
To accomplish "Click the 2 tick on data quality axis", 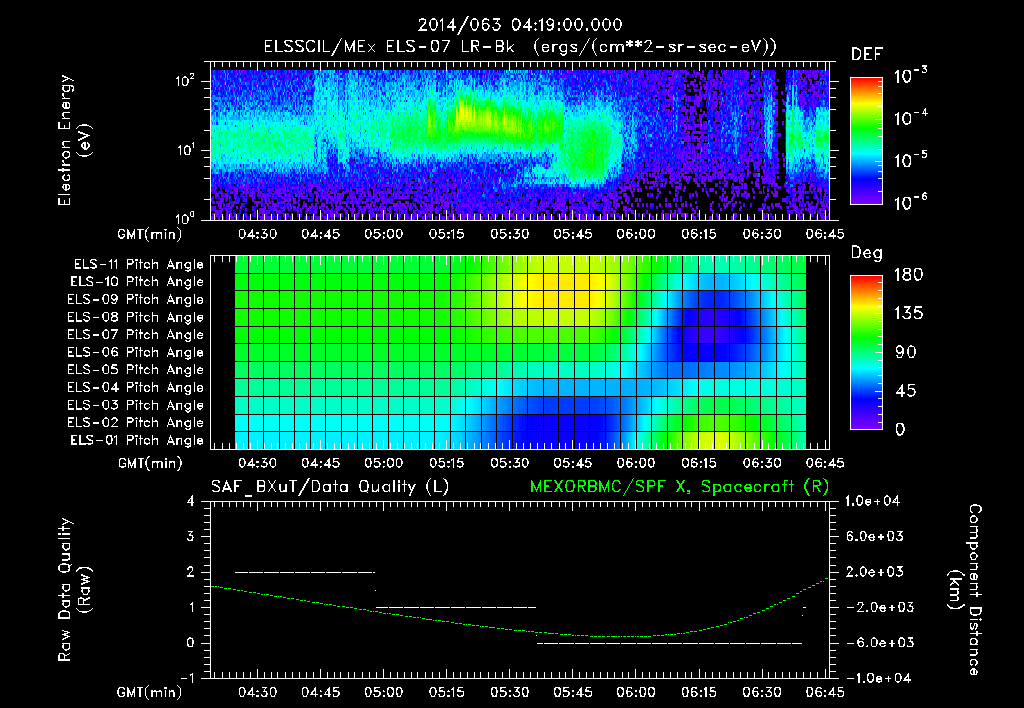I will coord(191,571).
